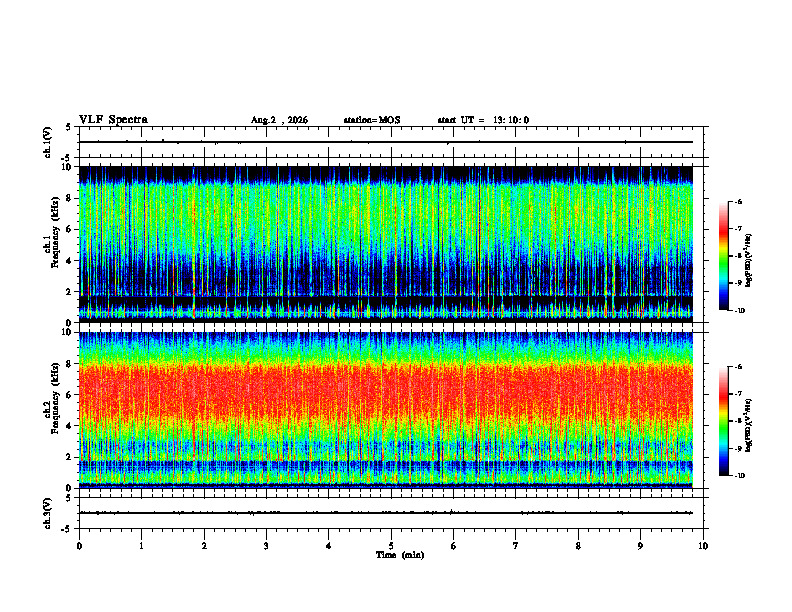This screenshot has height=612, width=792.
Task: Click the ch.1 color scale bar
Action: point(723,256)
